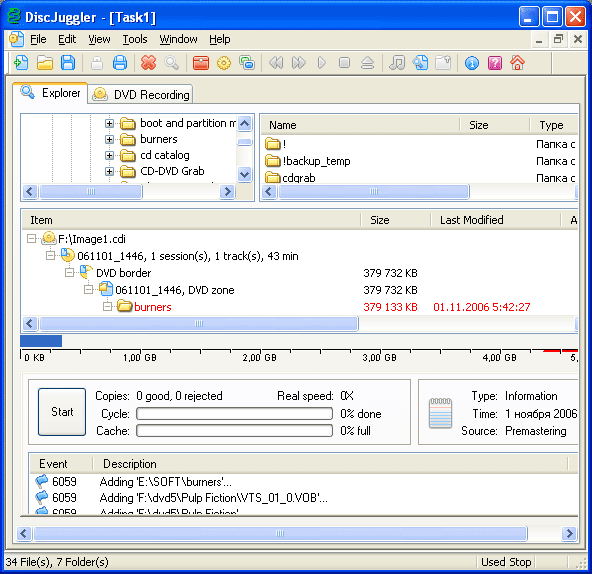Image resolution: width=592 pixels, height=574 pixels.
Task: Click the padlock toolbar icon
Action: click(97, 63)
